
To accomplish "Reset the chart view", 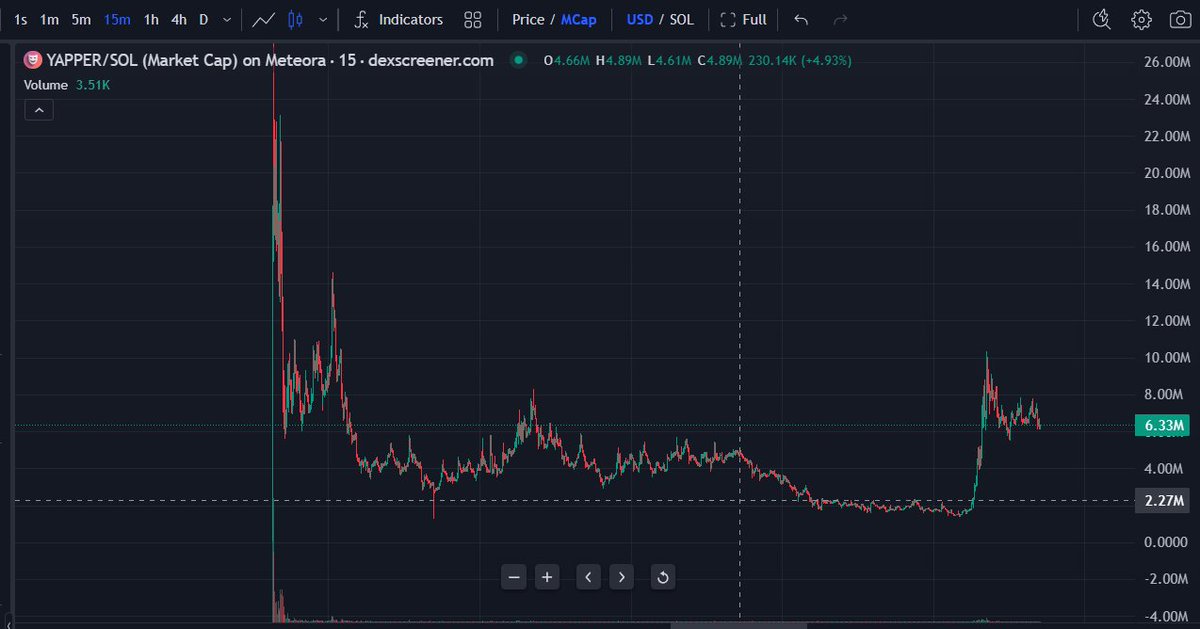I will tap(662, 576).
